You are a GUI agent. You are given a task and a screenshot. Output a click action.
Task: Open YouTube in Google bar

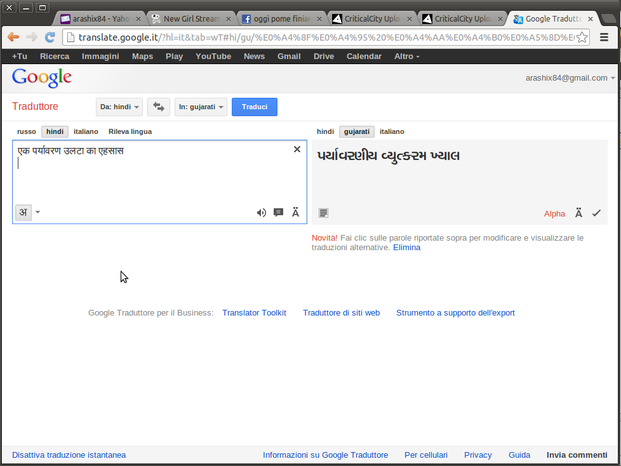coord(213,56)
